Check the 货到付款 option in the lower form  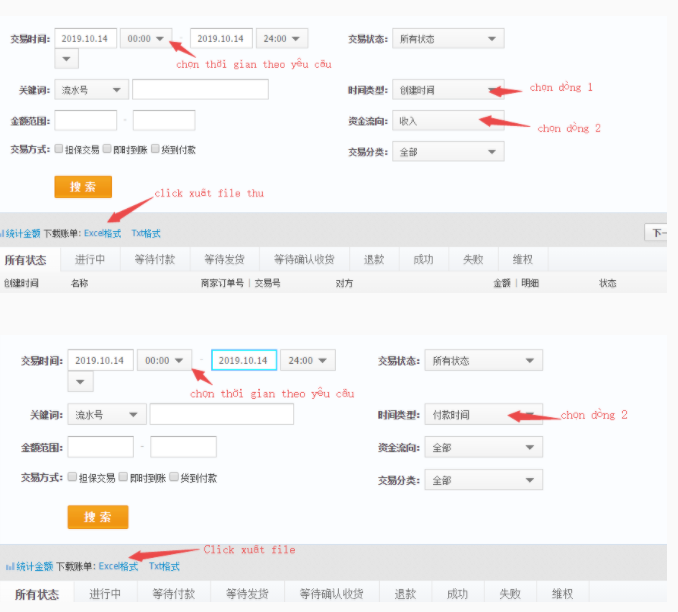point(173,478)
